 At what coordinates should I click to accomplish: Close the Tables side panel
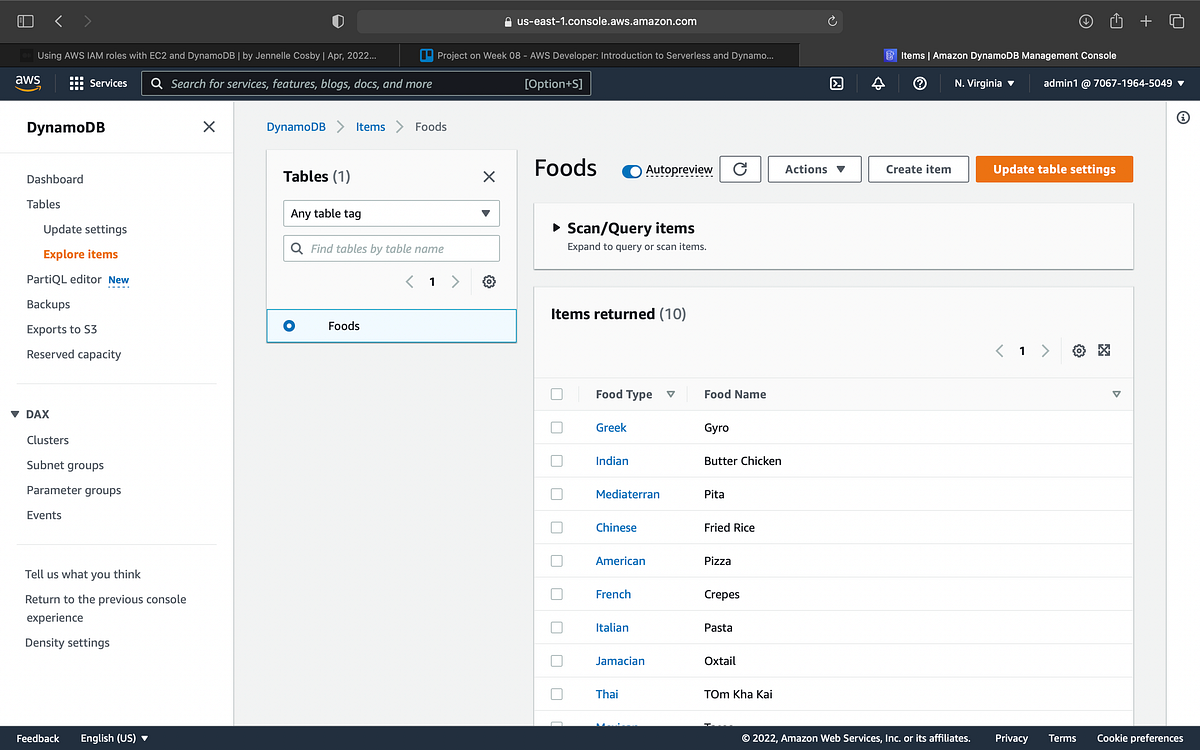pyautogui.click(x=489, y=176)
